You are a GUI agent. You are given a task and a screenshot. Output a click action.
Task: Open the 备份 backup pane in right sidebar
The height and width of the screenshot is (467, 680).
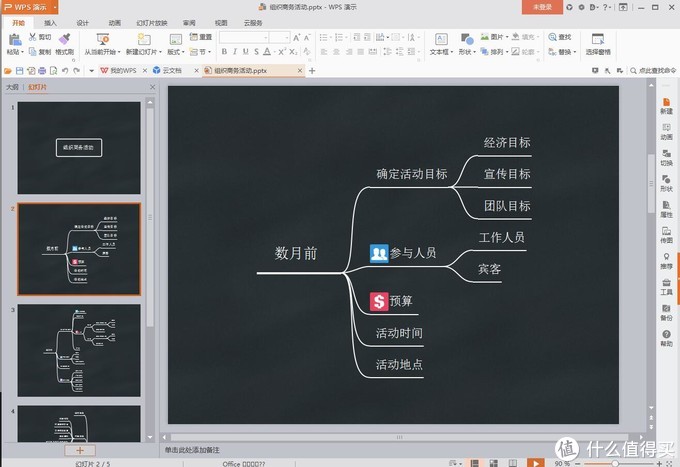pyautogui.click(x=667, y=312)
